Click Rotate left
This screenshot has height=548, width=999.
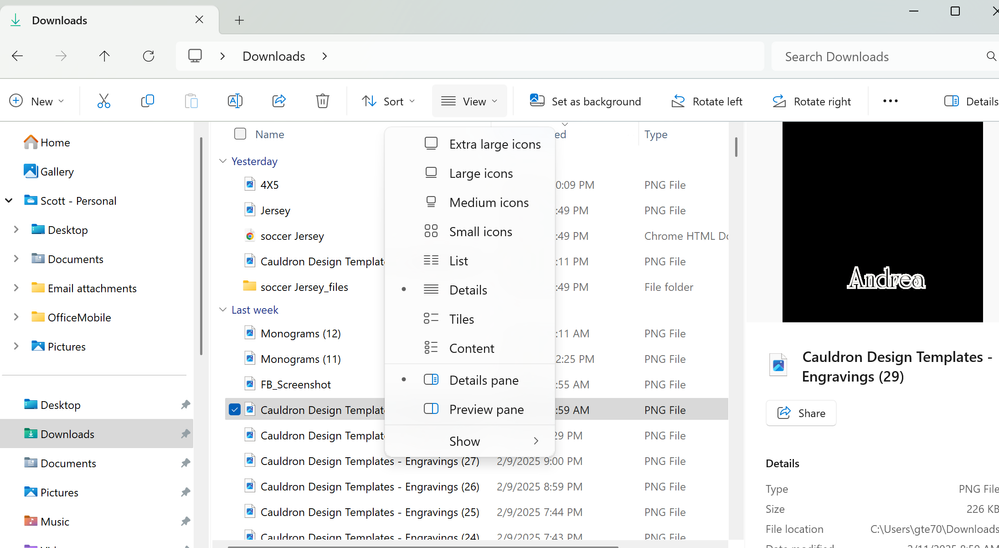point(707,101)
